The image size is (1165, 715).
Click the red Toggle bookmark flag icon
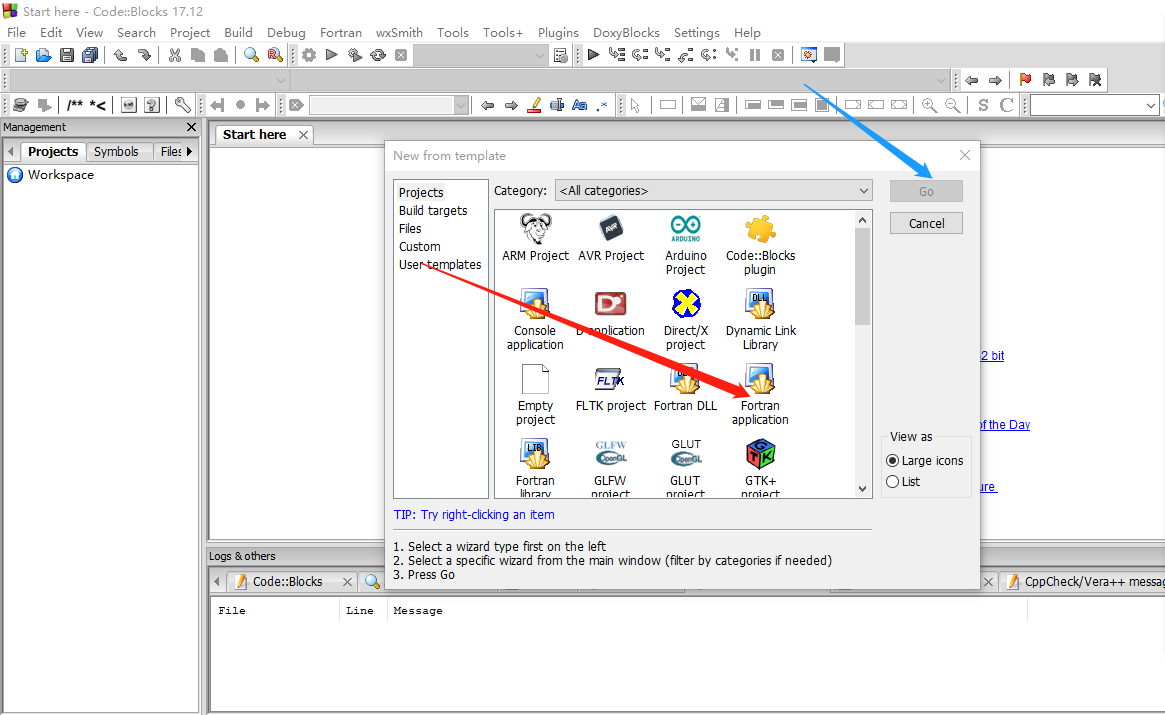pos(1024,79)
